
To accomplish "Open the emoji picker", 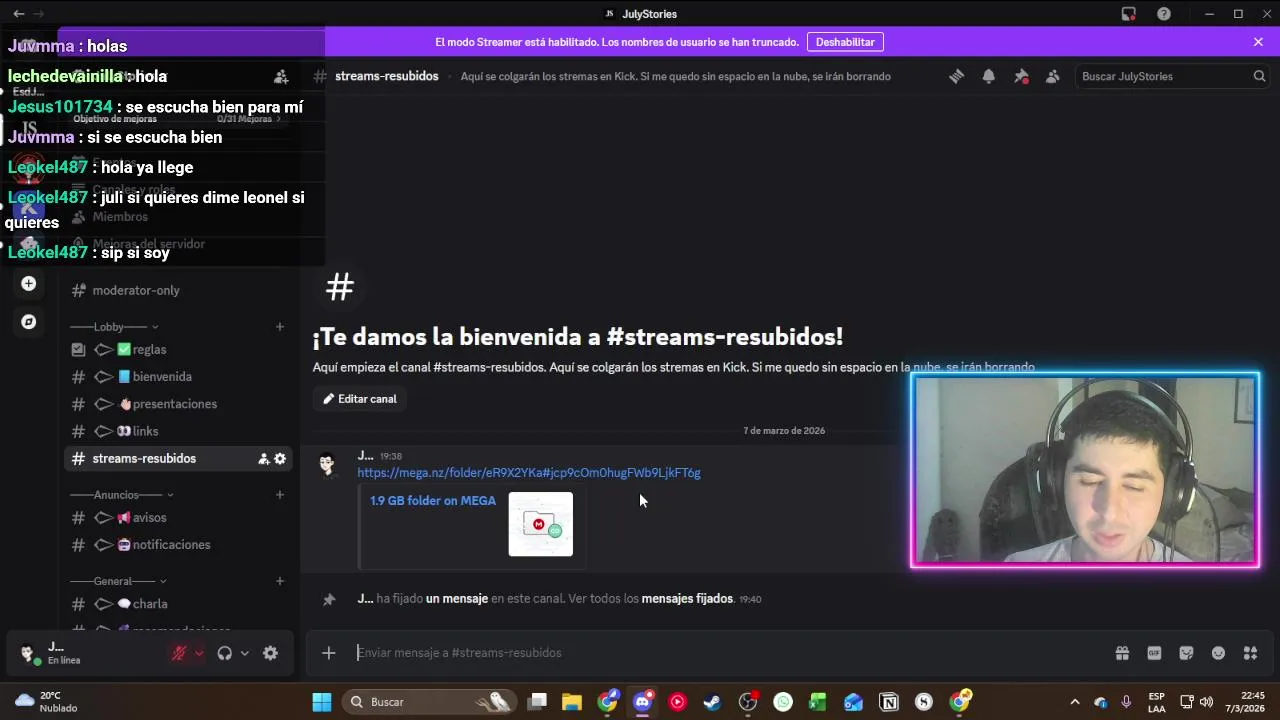I will click(1218, 653).
